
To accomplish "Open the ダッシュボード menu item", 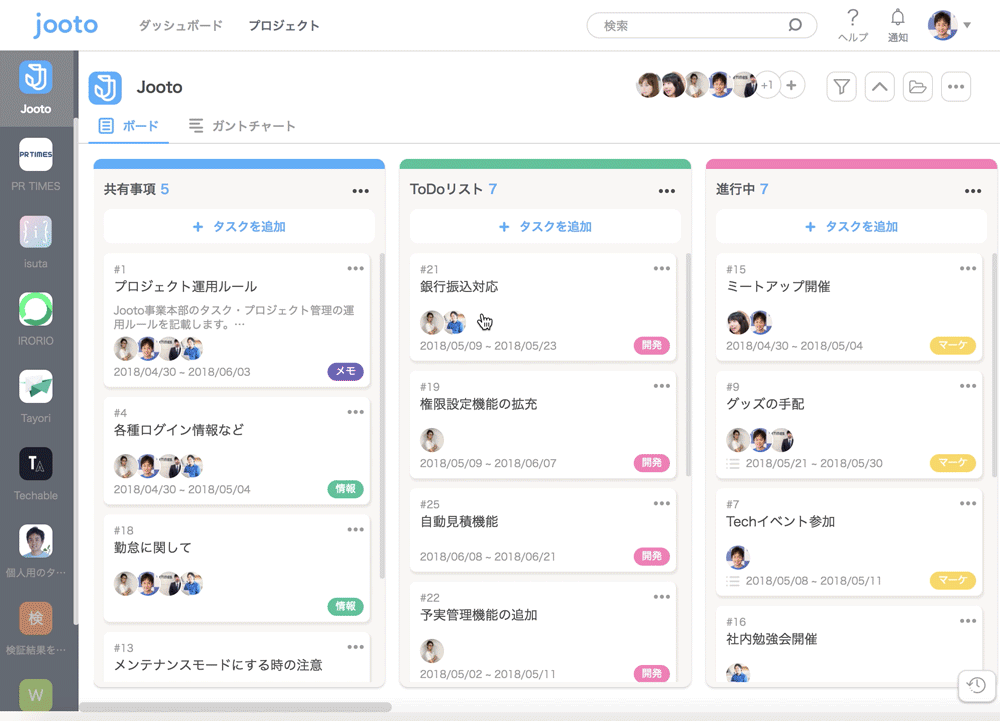I will [x=180, y=26].
